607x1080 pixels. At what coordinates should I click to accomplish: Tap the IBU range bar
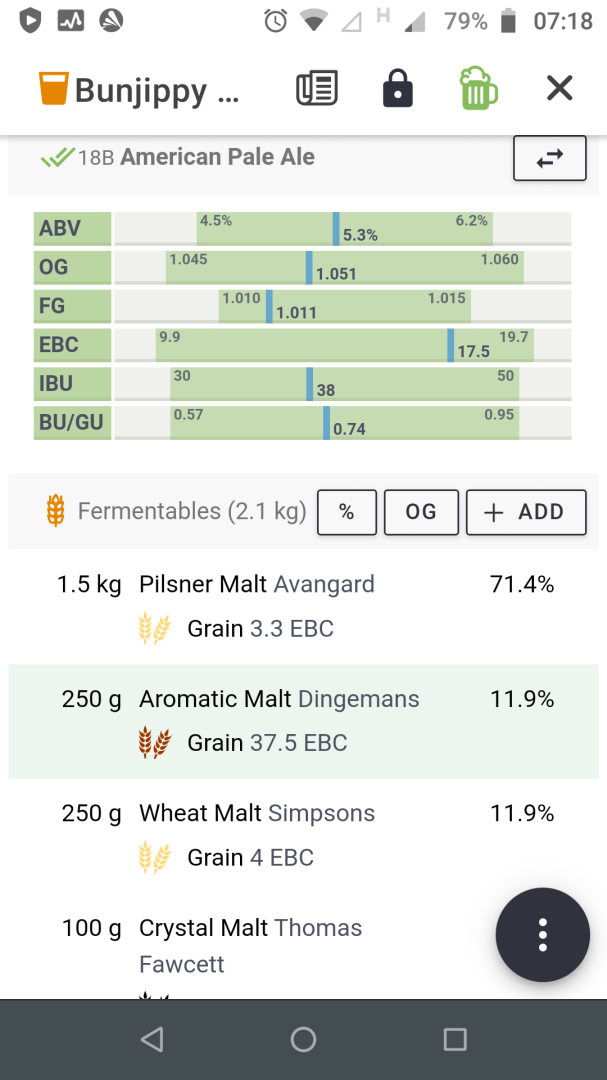[342, 383]
